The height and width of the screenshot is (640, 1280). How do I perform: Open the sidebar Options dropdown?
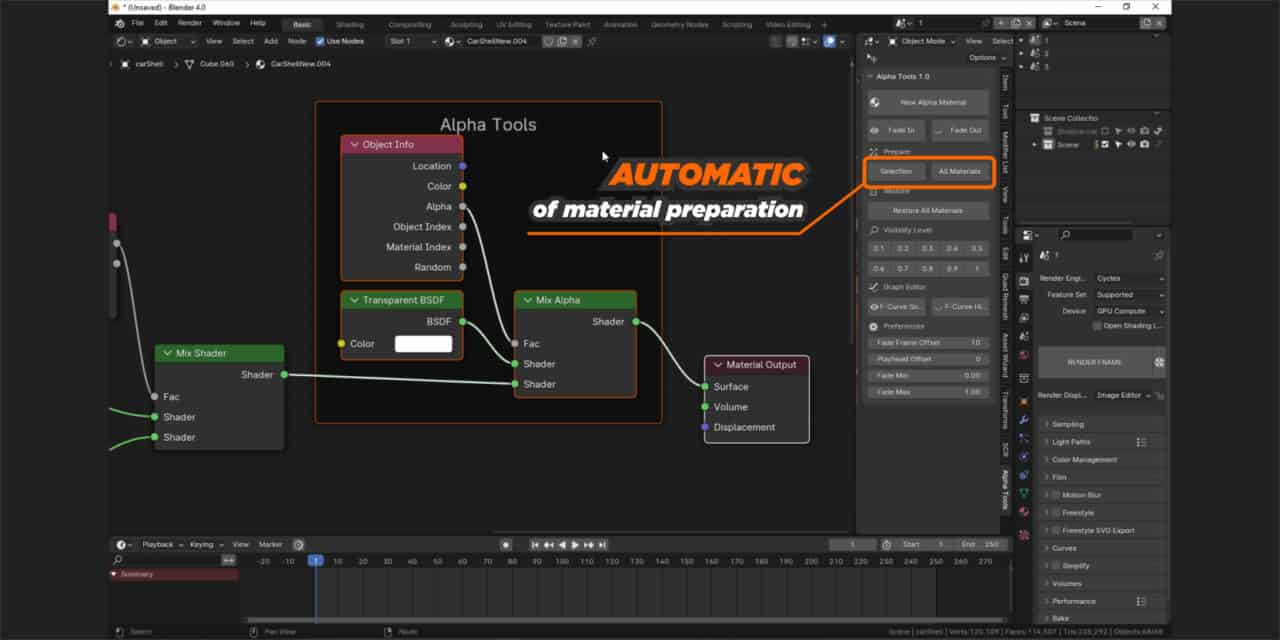point(985,58)
